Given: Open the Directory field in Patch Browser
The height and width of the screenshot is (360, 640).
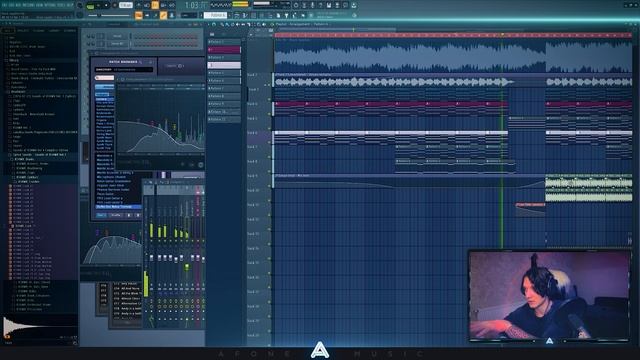Looking at the screenshot, I should point(124,70).
